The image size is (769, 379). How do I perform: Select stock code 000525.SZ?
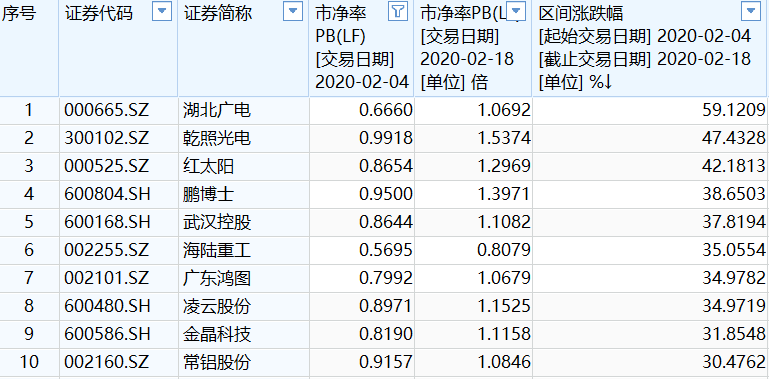pyautogui.click(x=106, y=166)
